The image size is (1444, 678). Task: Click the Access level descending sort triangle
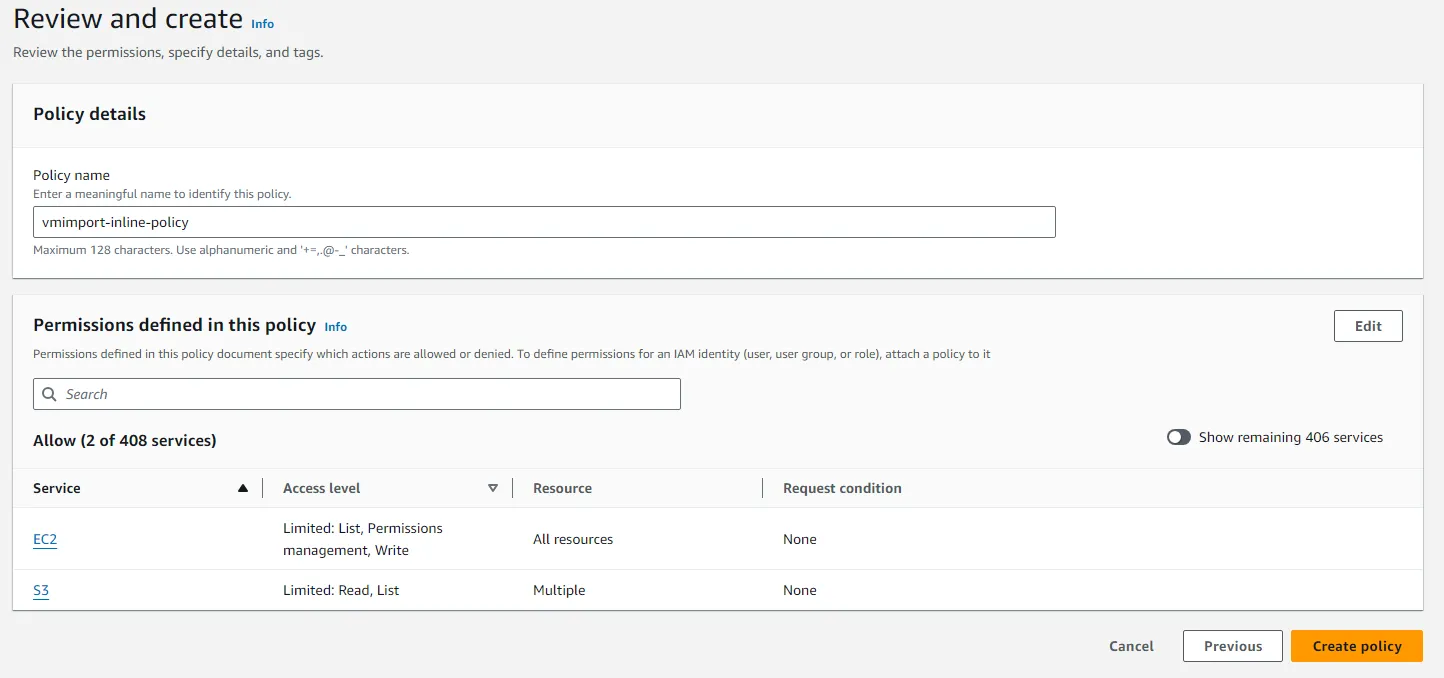tap(492, 488)
